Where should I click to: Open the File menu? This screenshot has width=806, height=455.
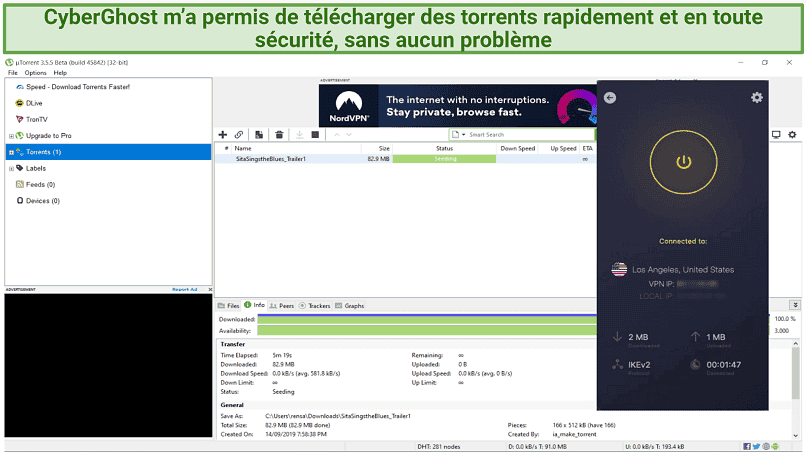(12, 73)
